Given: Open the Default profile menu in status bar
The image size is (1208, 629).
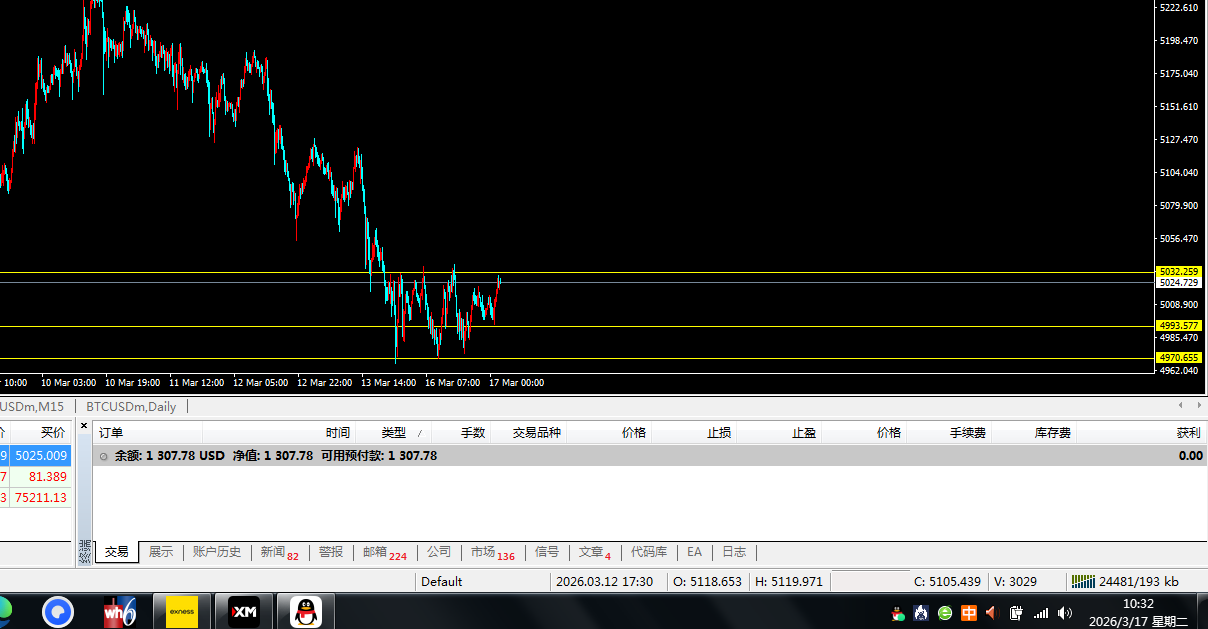Looking at the screenshot, I should tap(441, 581).
